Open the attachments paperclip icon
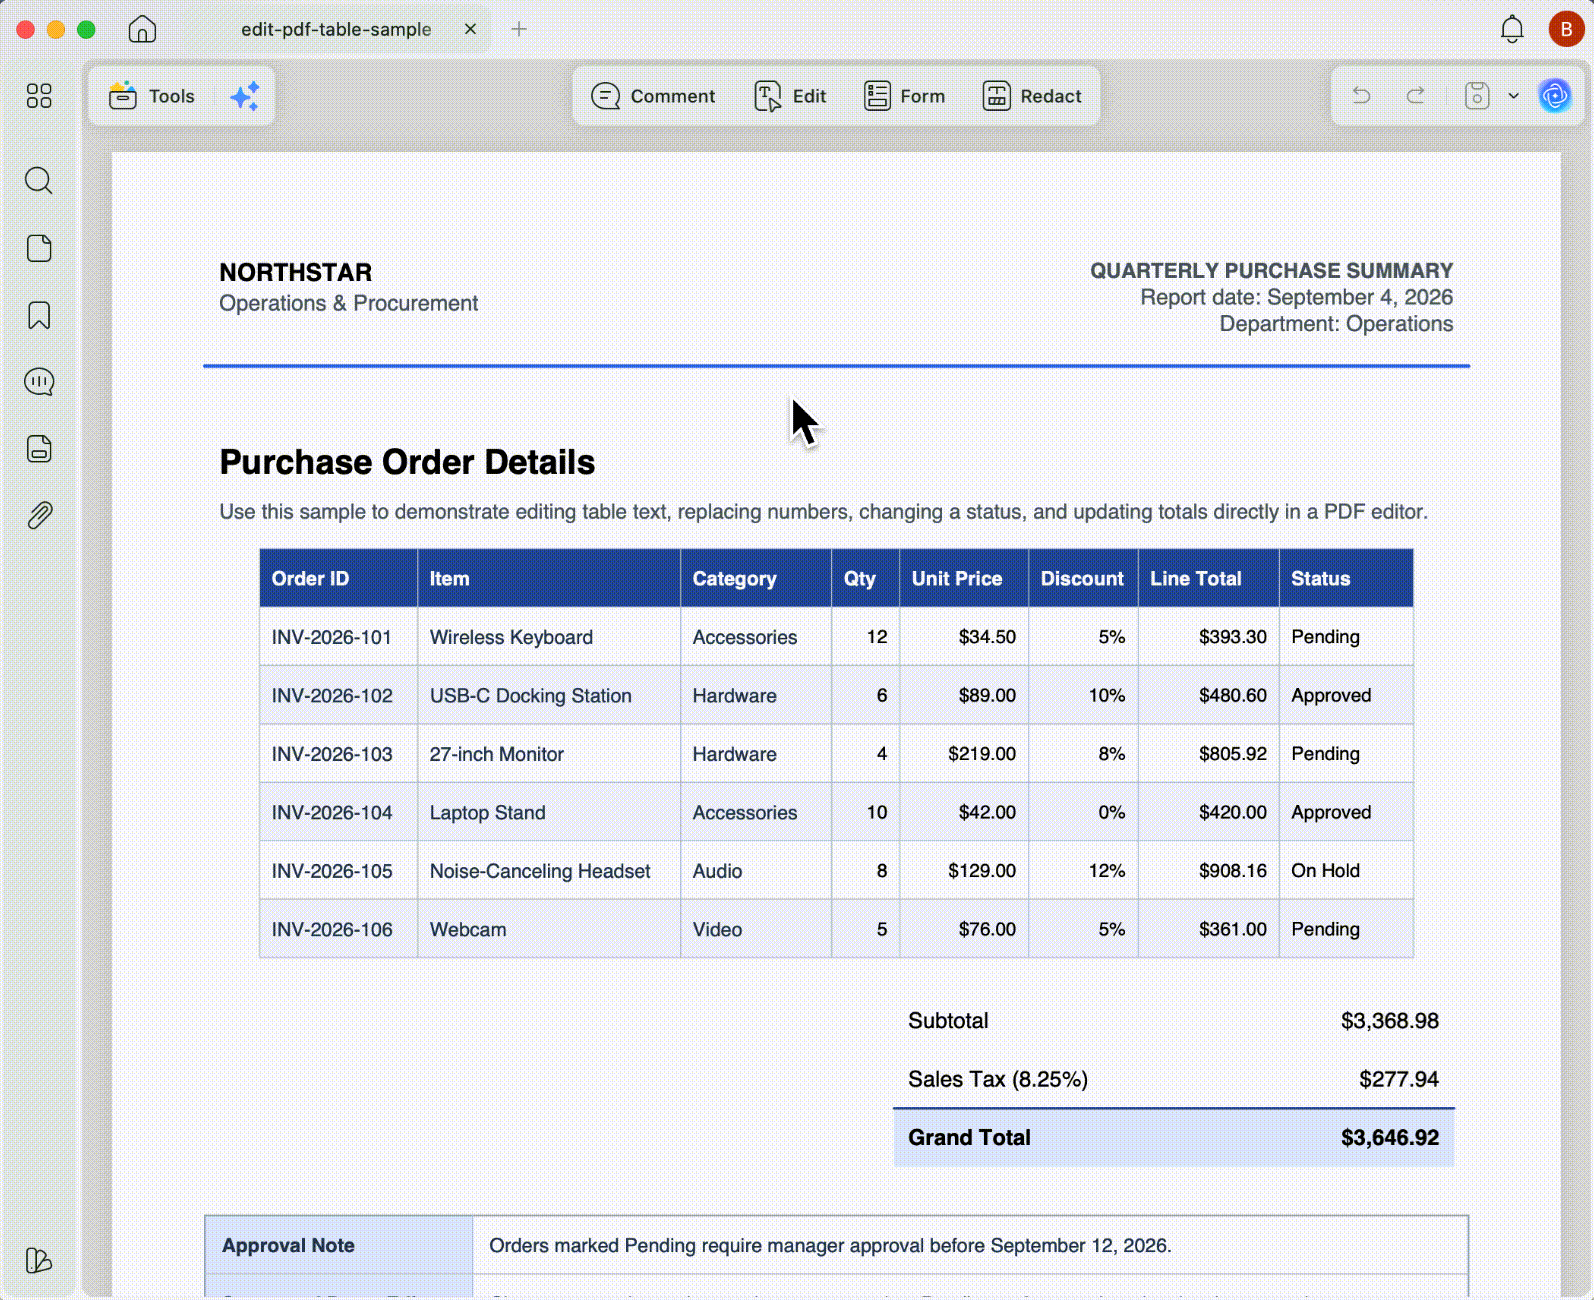 (x=39, y=515)
